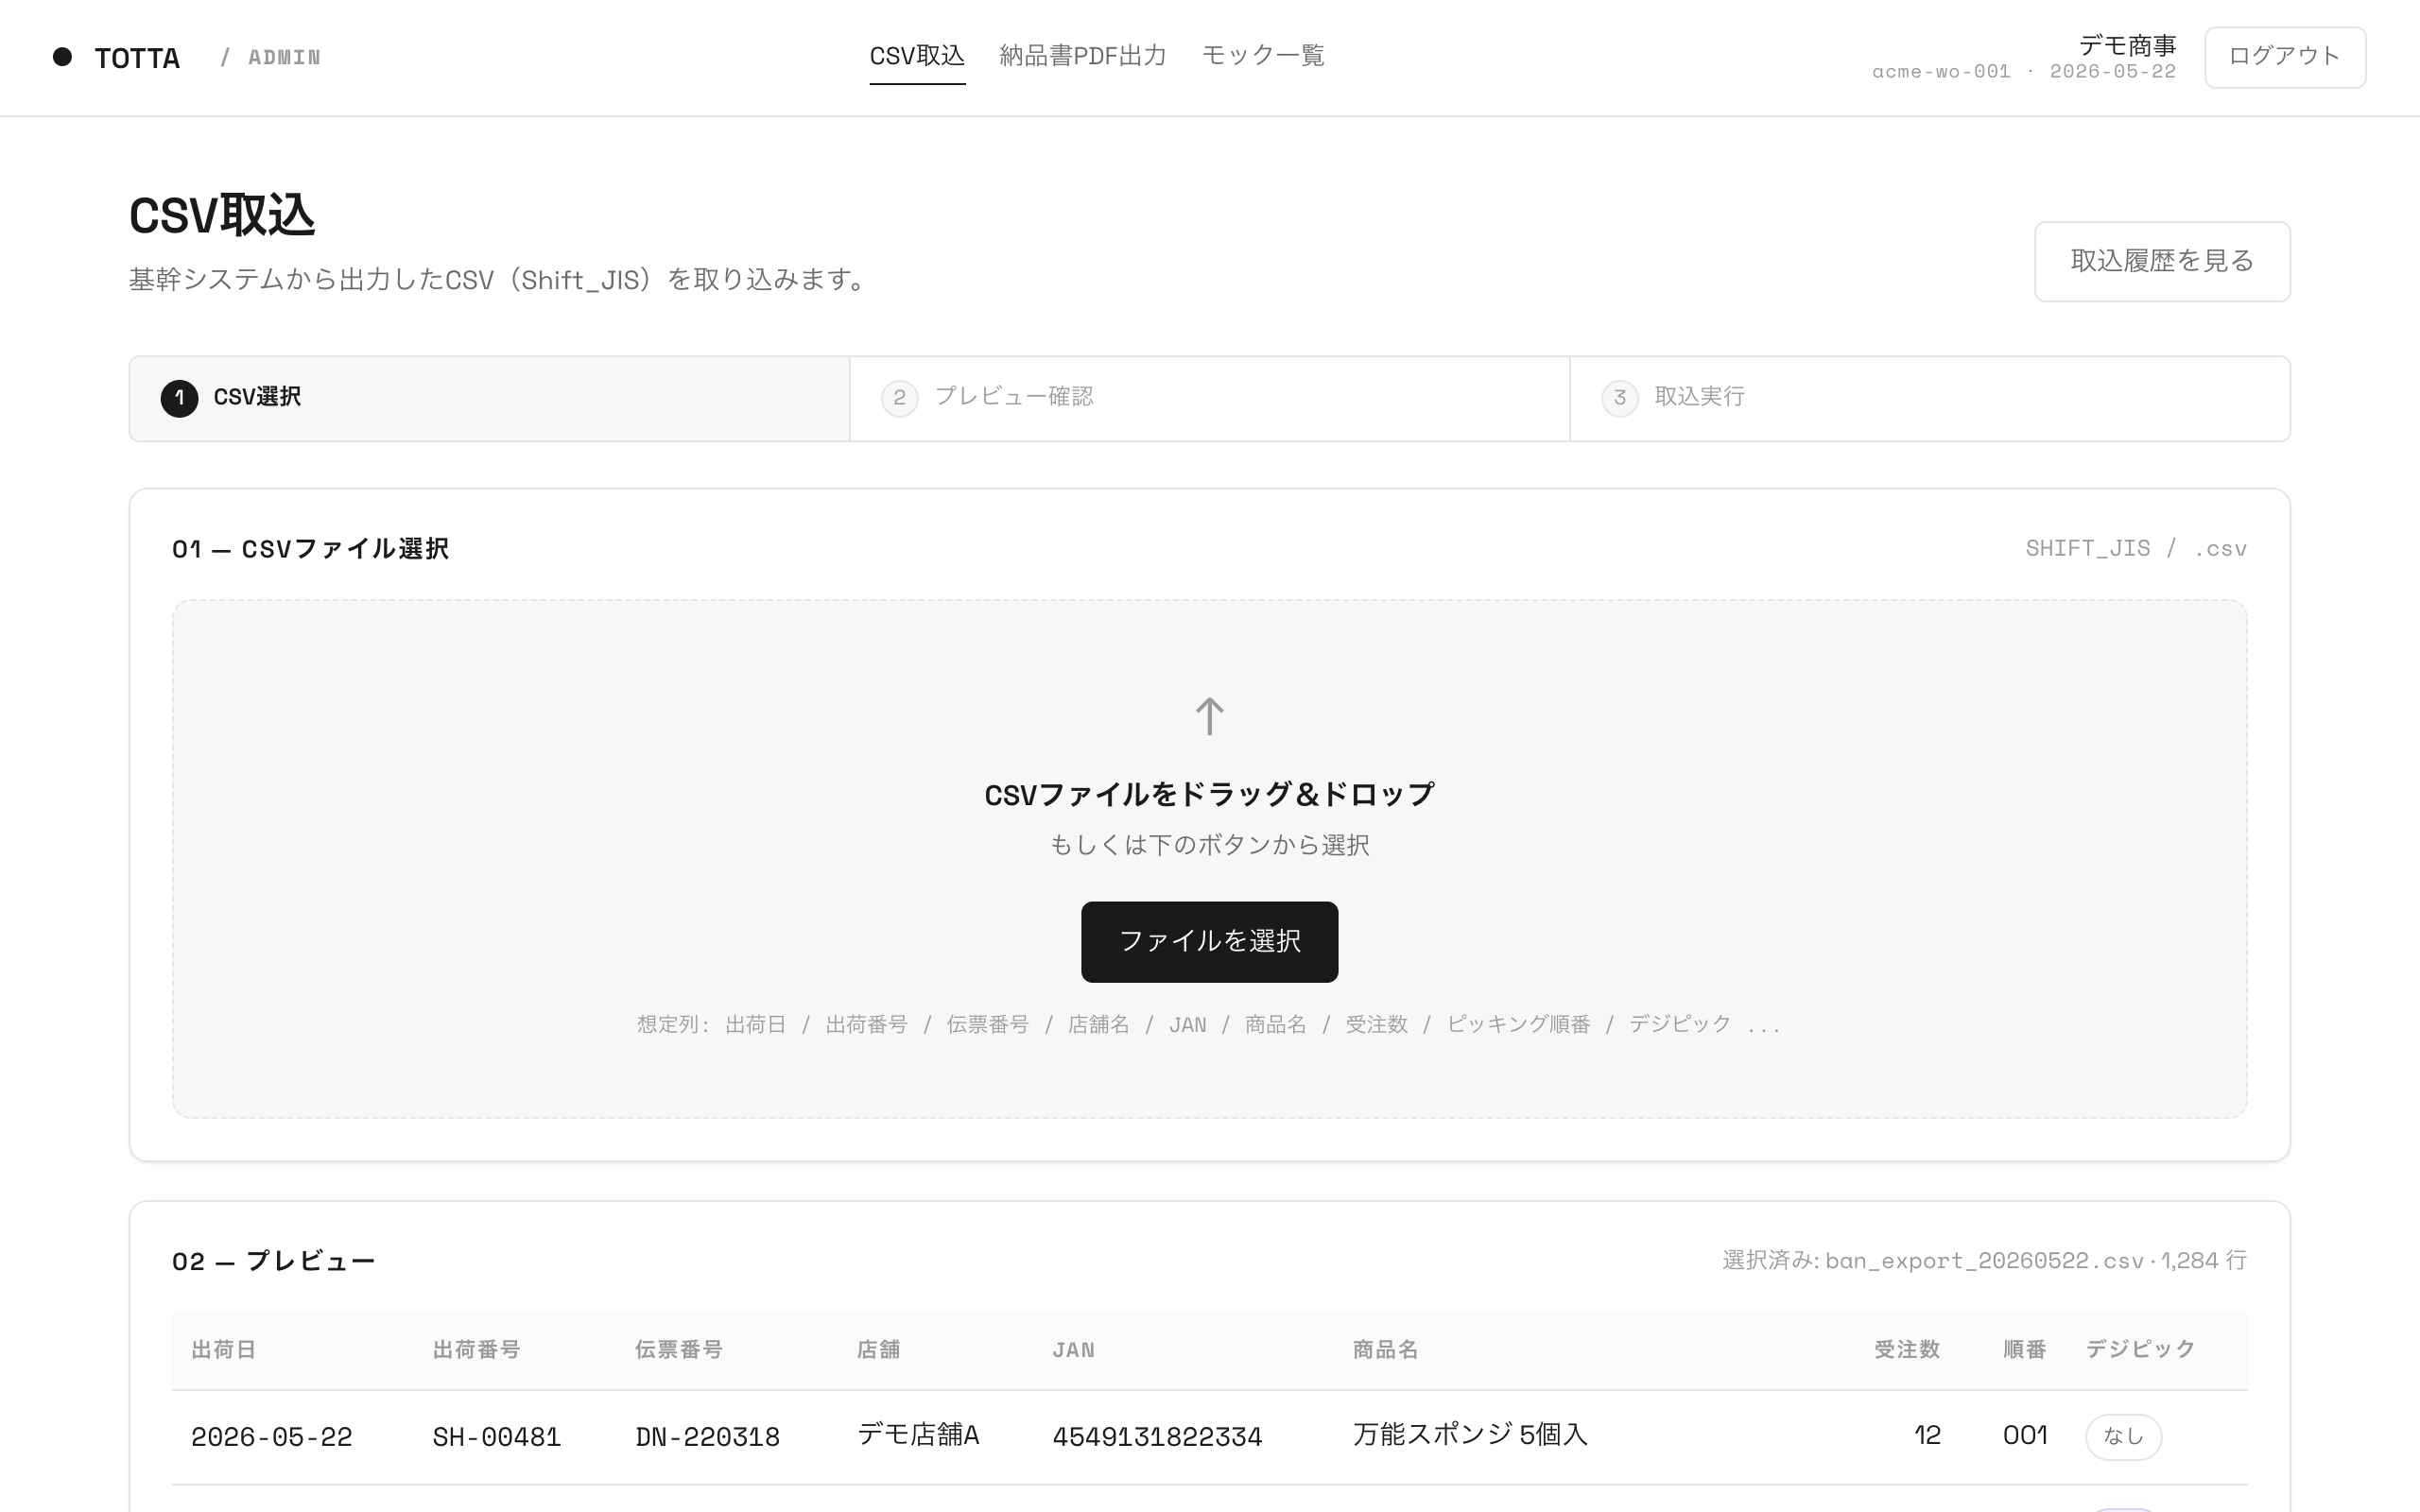Click the ファイルを選択 button
The width and height of the screenshot is (2420, 1512).
pos(1209,942)
